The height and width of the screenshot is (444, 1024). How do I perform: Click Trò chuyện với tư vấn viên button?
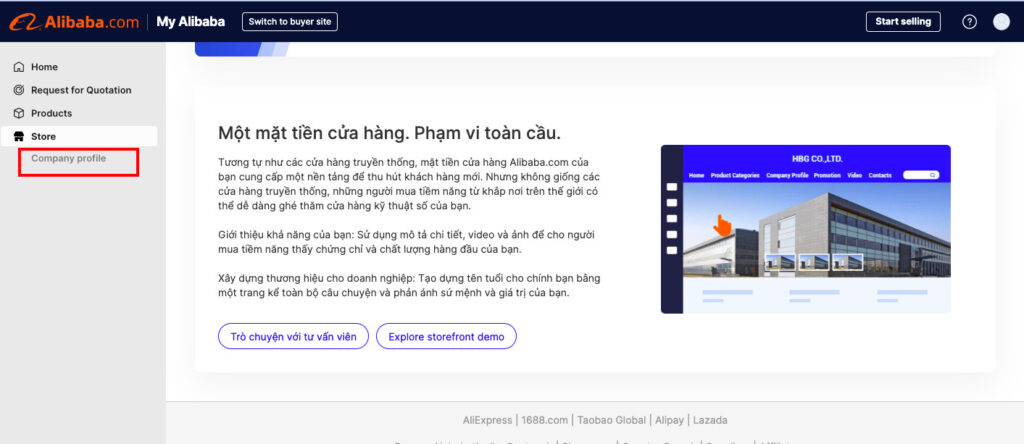tap(293, 336)
